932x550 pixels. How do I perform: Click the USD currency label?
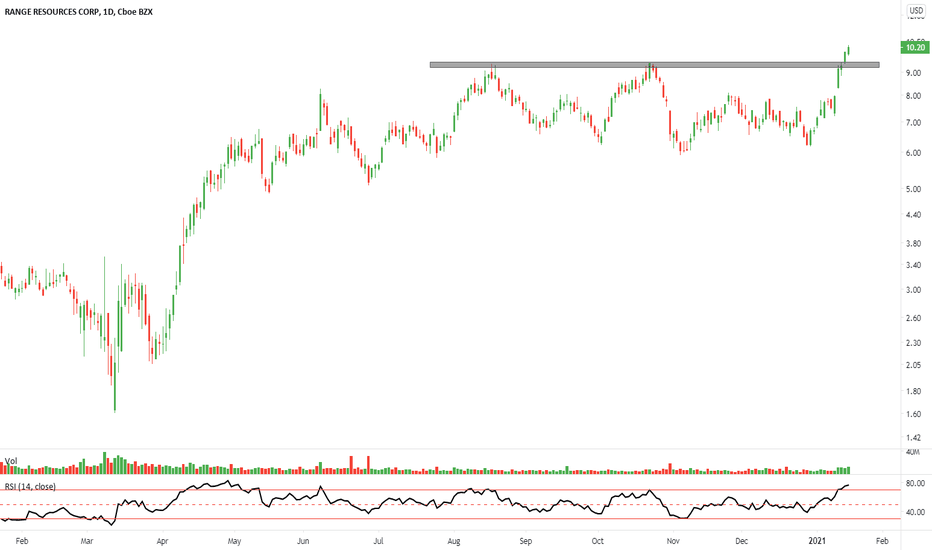point(916,10)
